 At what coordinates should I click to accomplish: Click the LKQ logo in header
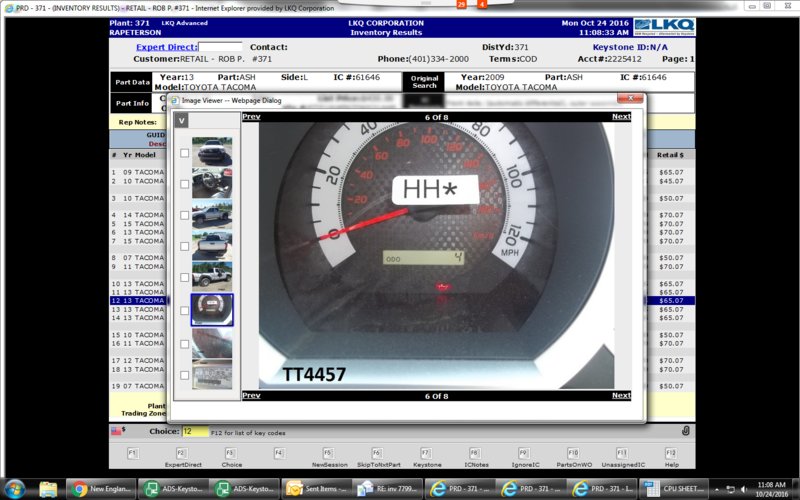click(664, 27)
